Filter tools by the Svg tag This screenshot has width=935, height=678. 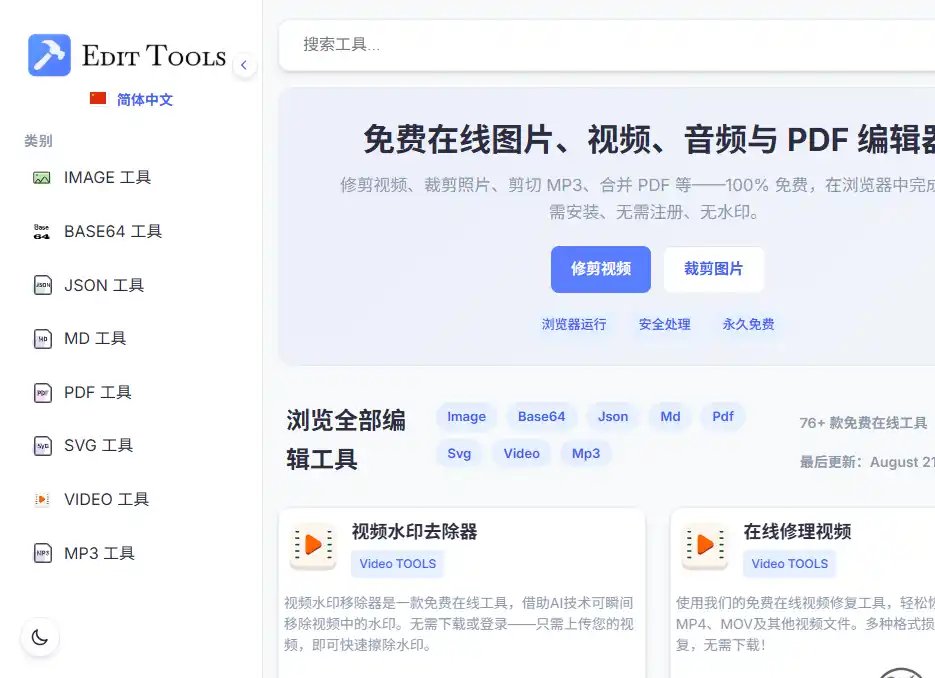459,454
